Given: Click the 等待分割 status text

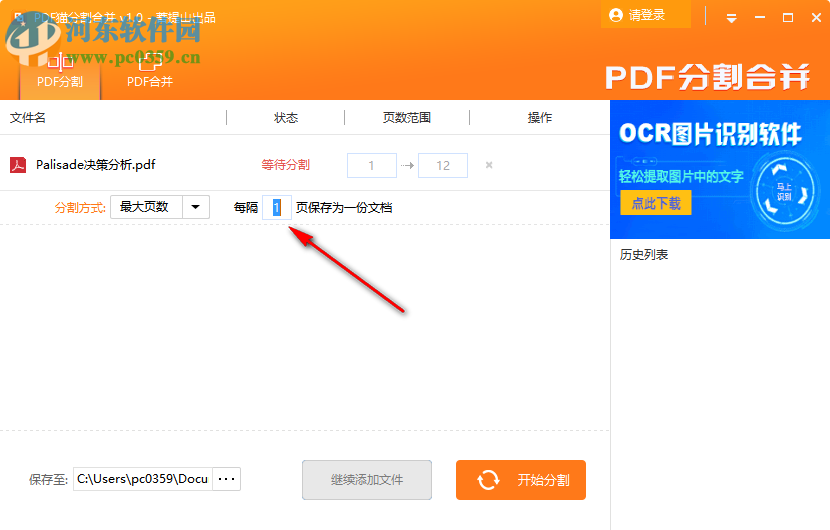Looking at the screenshot, I should 285,165.
